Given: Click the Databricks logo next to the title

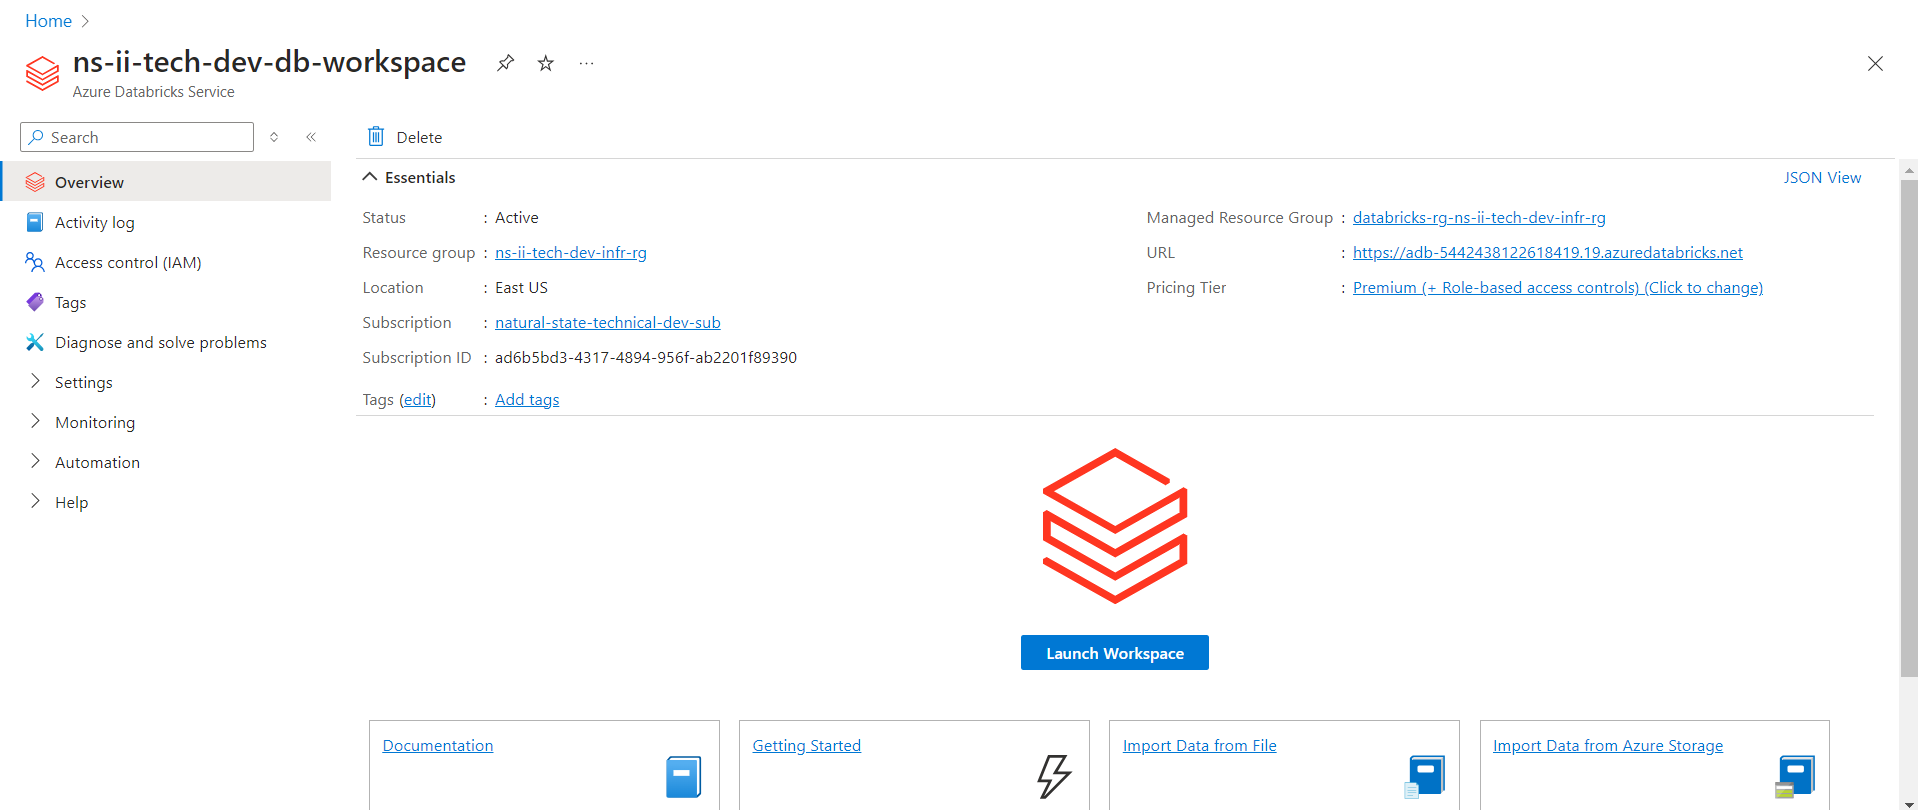Looking at the screenshot, I should point(42,73).
